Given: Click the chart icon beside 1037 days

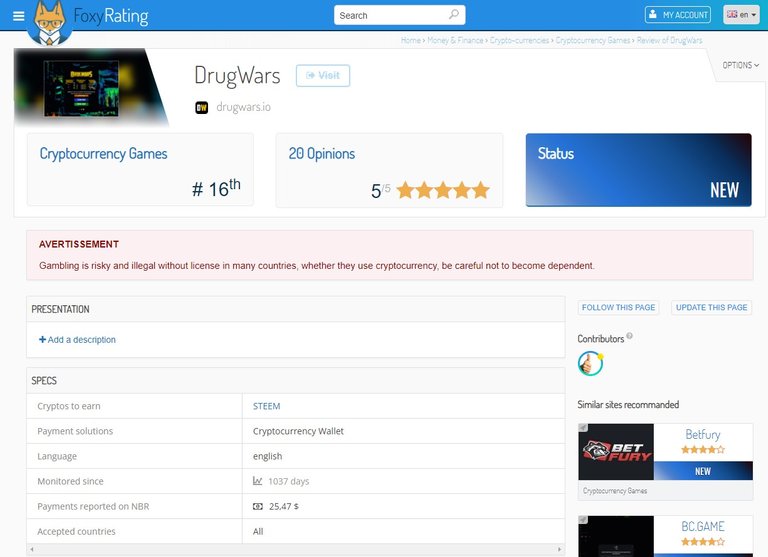Looking at the screenshot, I should coord(258,481).
